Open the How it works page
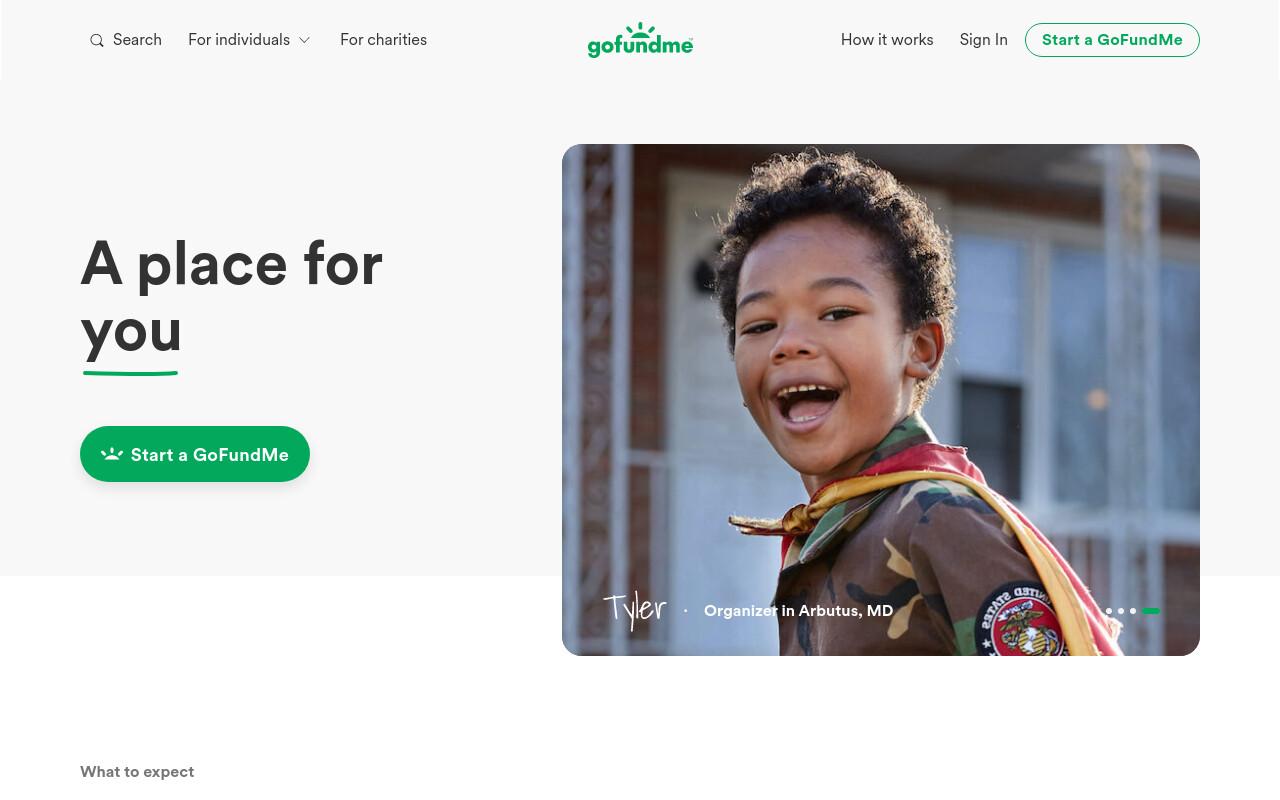Viewport: 1280px width, 800px height. 887,40
